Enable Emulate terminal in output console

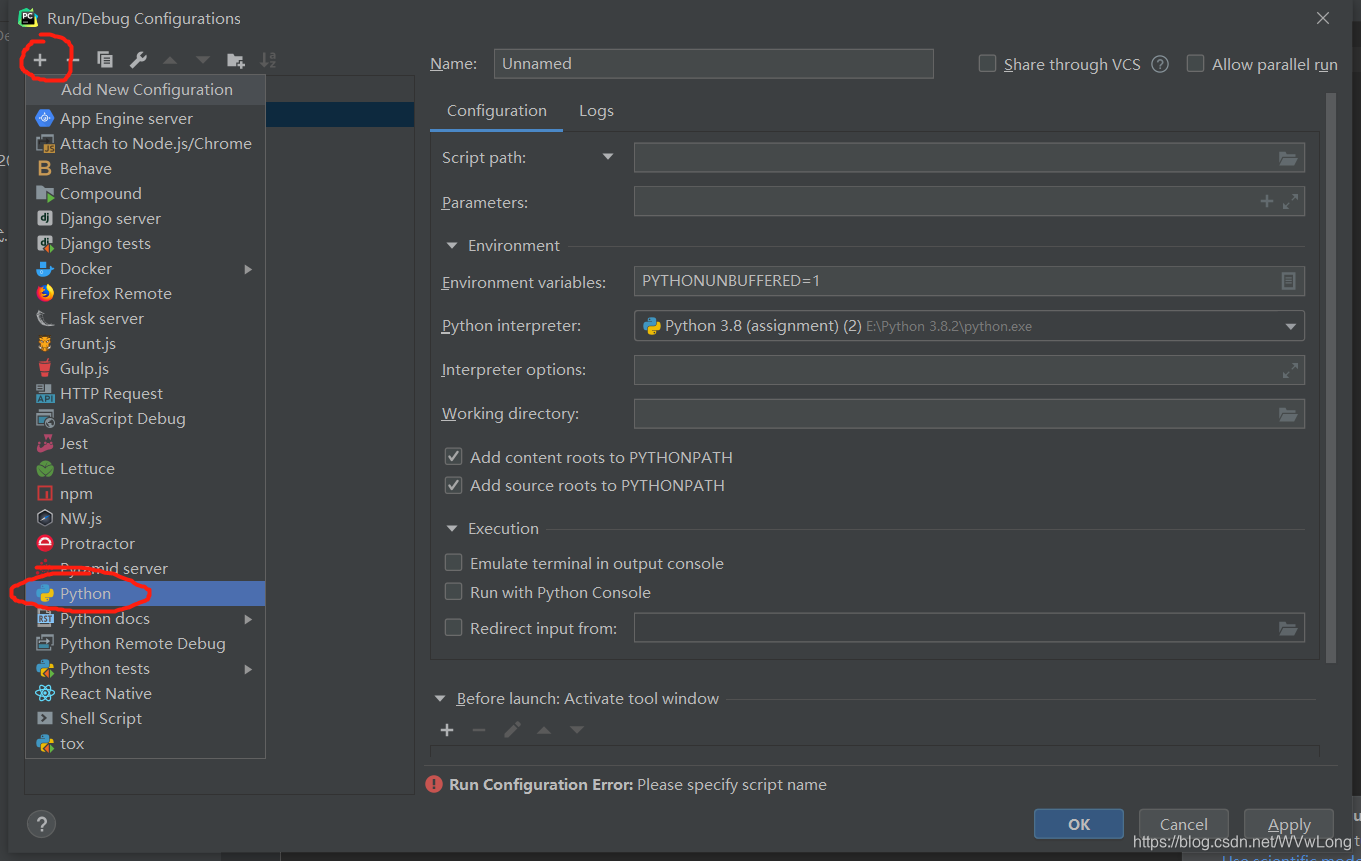453,563
